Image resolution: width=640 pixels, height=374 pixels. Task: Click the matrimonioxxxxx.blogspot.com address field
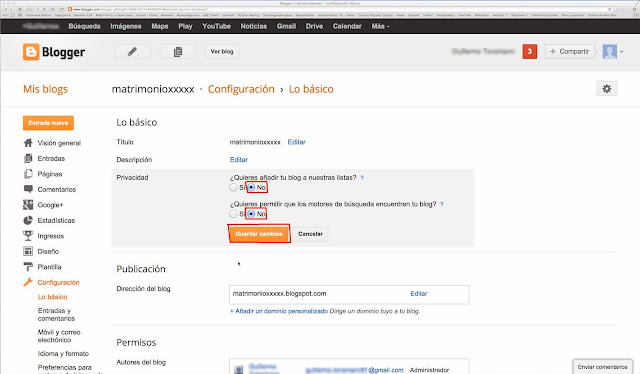(x=349, y=294)
